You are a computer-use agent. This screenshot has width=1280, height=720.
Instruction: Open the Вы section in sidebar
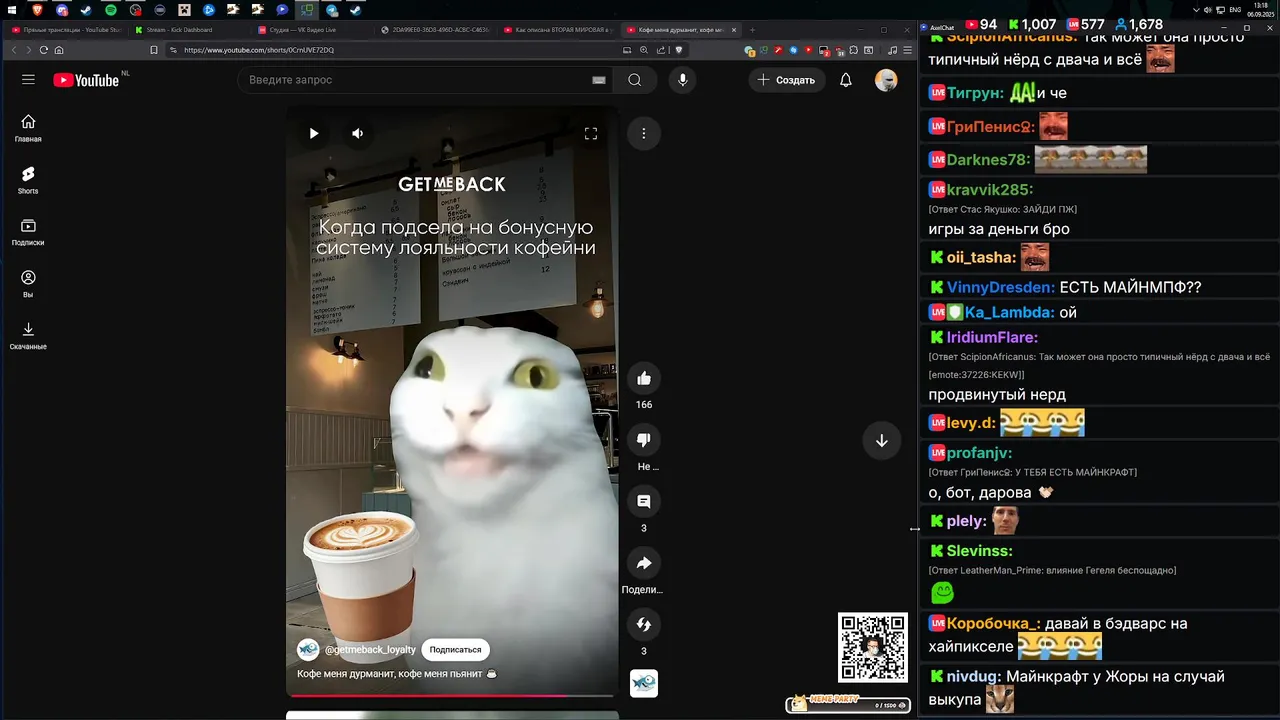(28, 284)
